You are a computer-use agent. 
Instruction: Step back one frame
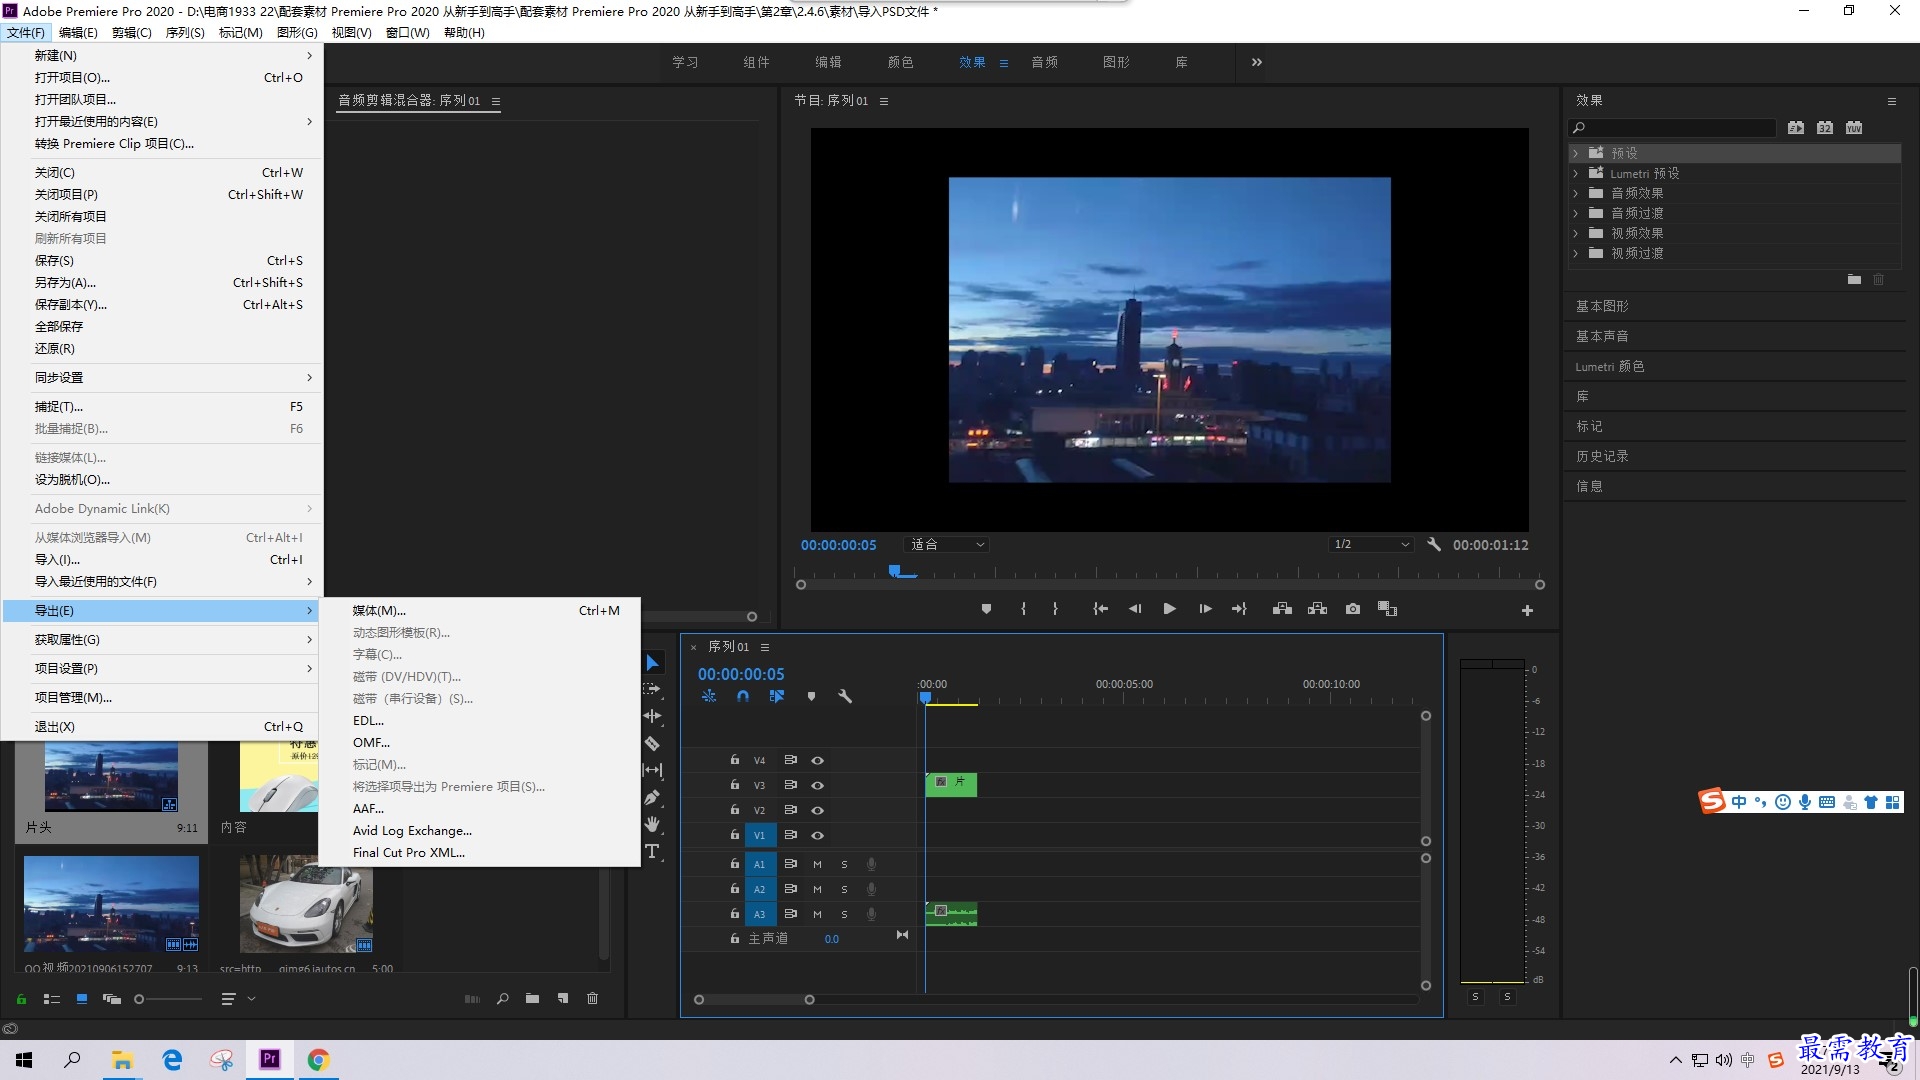coord(1135,609)
